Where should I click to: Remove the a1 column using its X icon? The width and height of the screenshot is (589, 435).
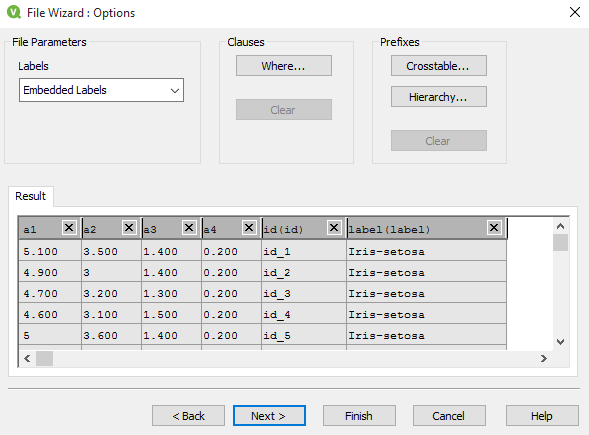[69, 228]
